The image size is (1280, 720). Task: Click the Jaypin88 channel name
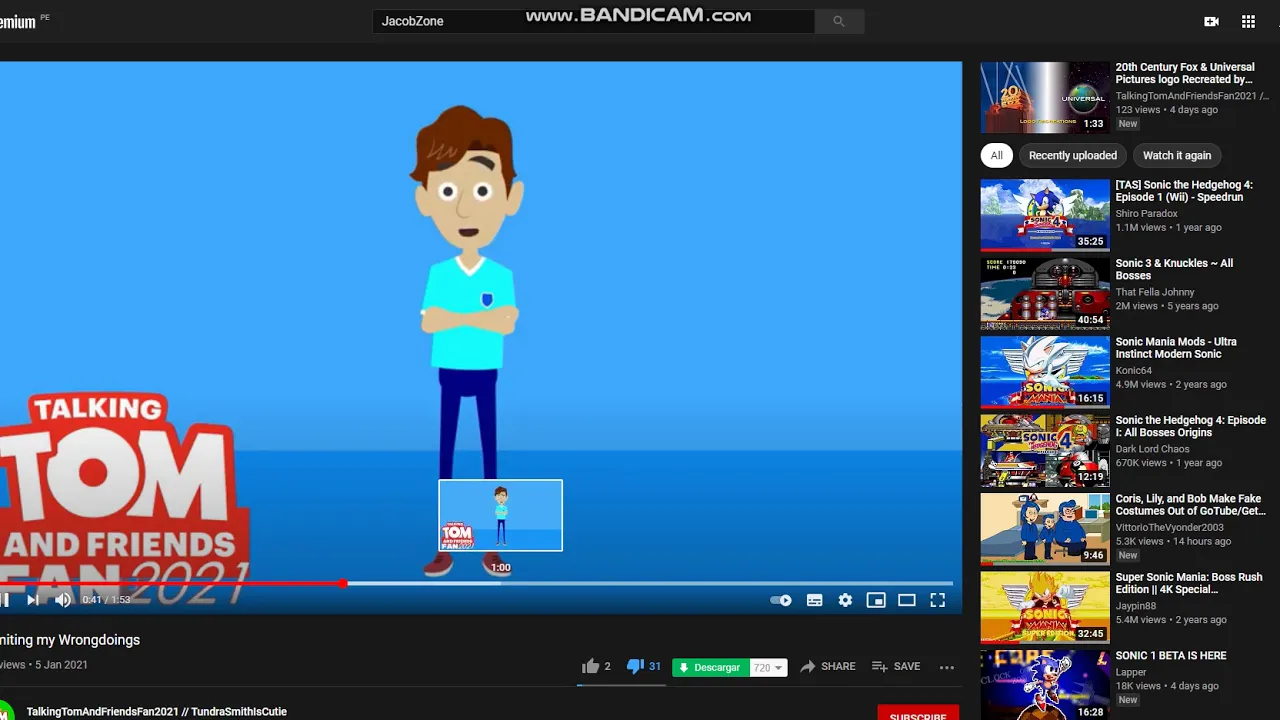click(1137, 605)
